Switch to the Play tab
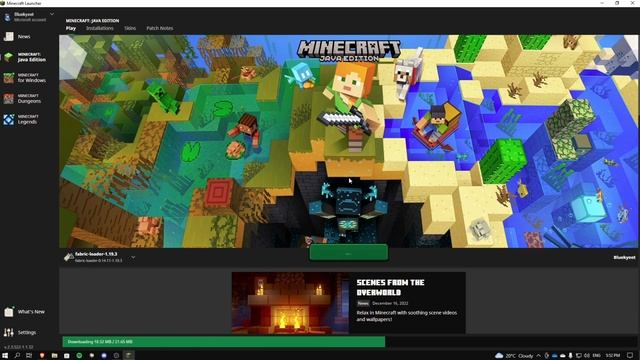The image size is (640, 360). tap(71, 28)
